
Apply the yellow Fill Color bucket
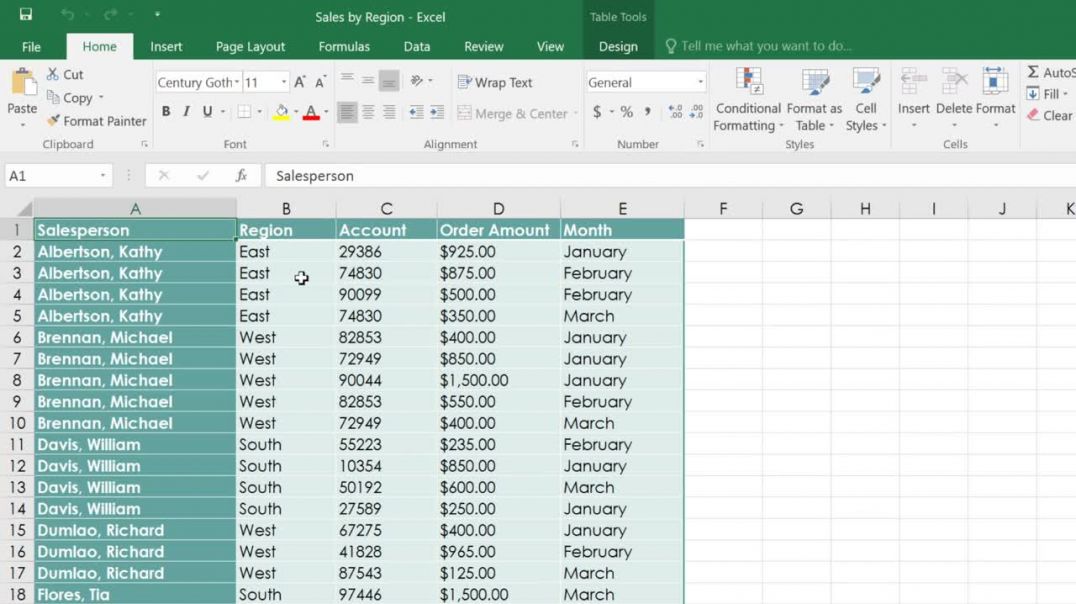(x=281, y=113)
